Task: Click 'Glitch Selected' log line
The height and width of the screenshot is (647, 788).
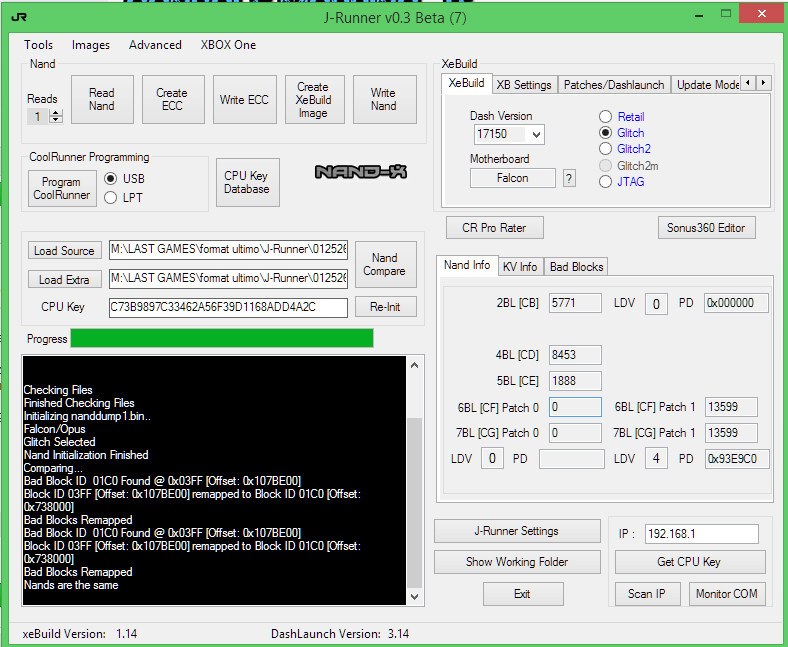Action: tap(59, 442)
